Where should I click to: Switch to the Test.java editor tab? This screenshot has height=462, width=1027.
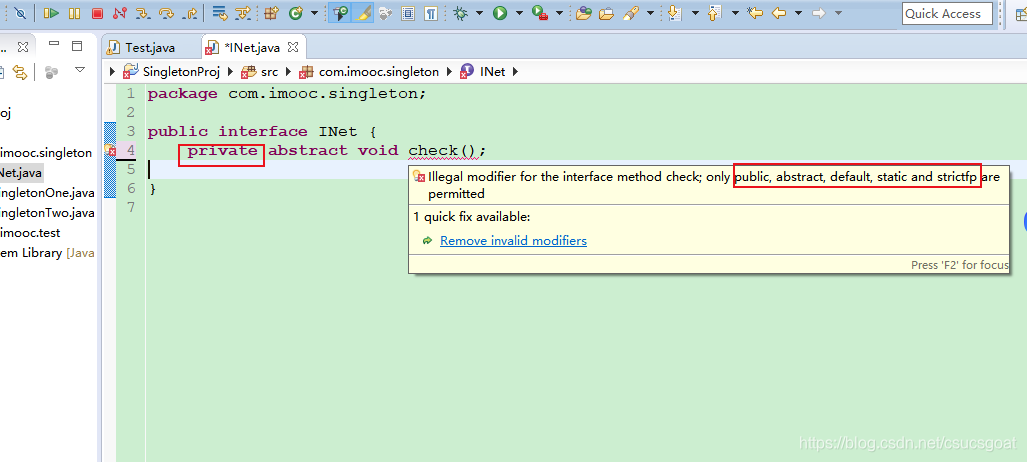click(150, 48)
